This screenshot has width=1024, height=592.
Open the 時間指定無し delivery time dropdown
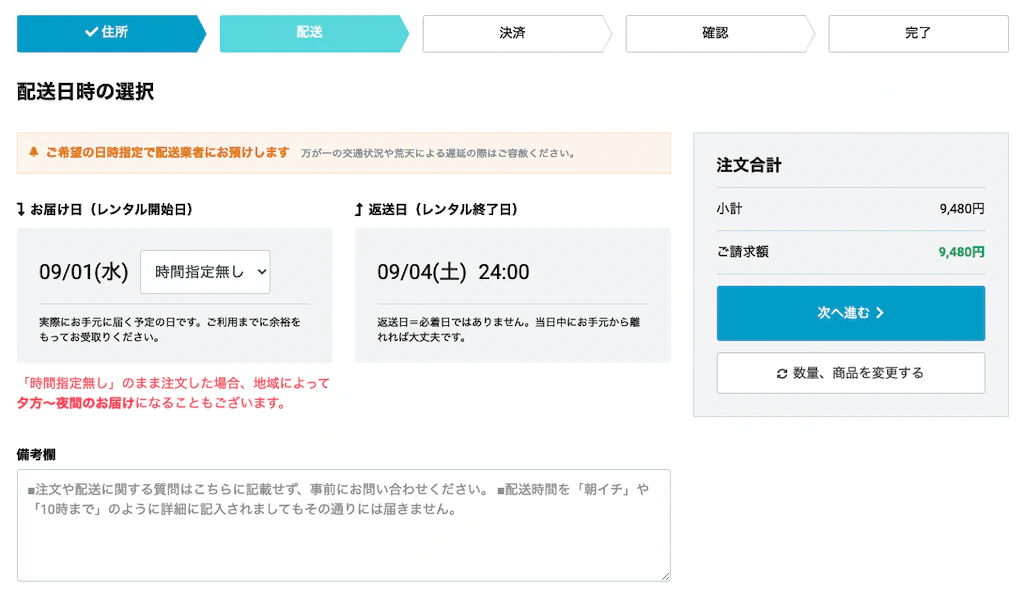(205, 272)
